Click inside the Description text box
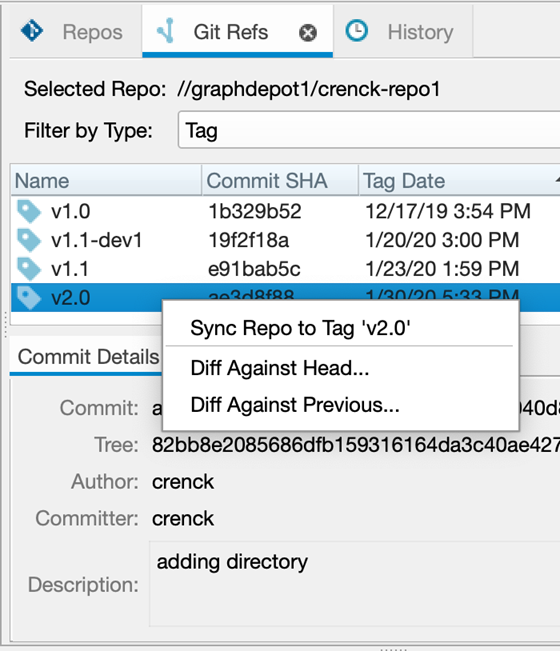The image size is (560, 651). 354,584
